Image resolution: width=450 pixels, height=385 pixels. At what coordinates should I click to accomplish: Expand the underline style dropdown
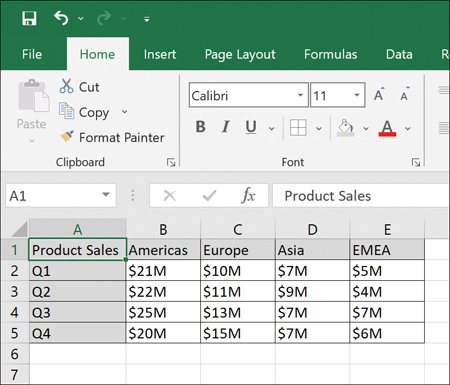click(272, 128)
